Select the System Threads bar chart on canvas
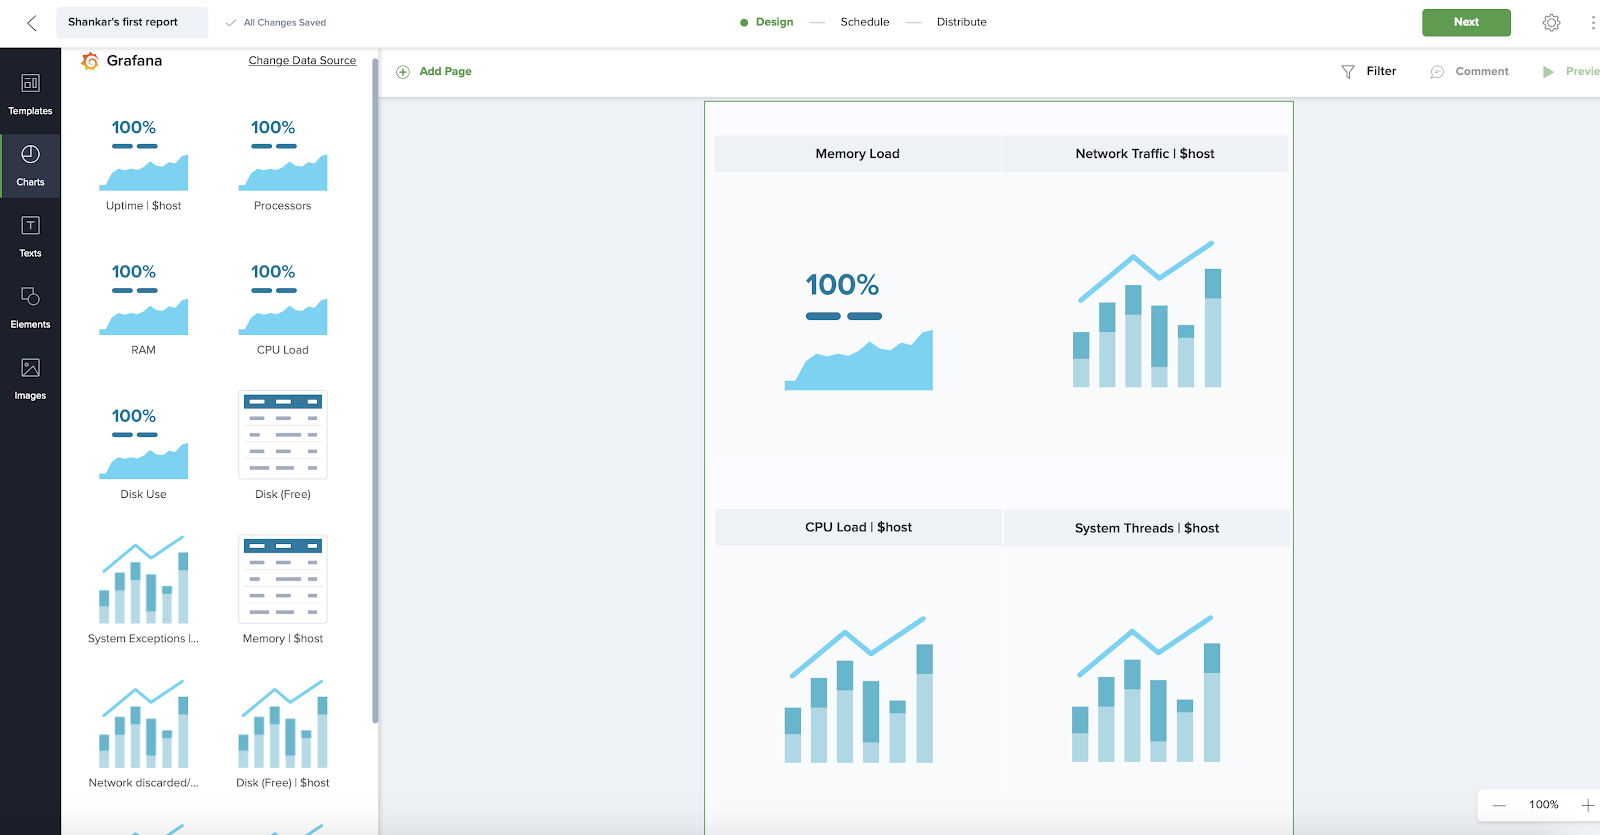The height and width of the screenshot is (835, 1600). (1146, 689)
